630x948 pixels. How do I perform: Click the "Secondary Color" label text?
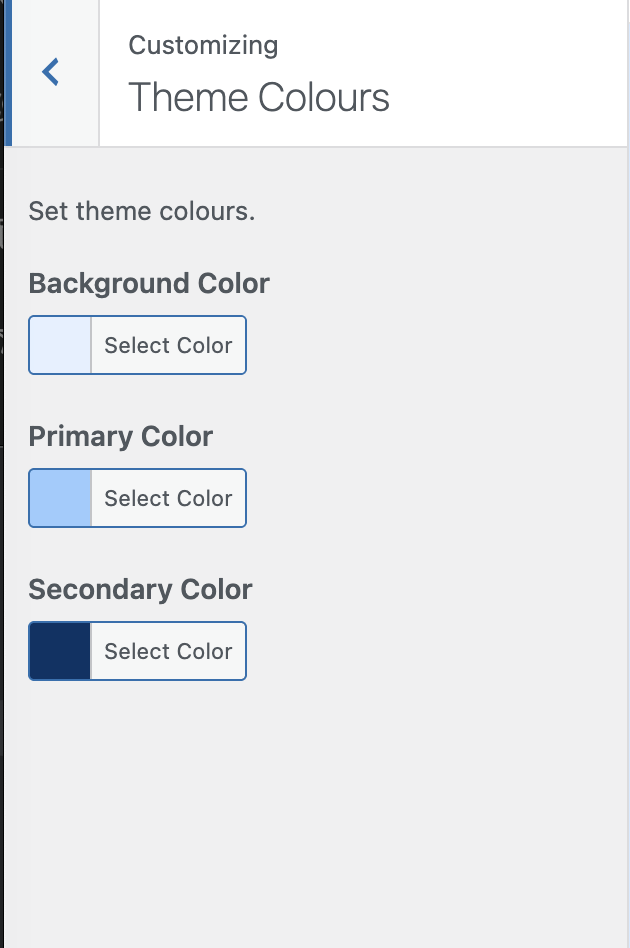[140, 589]
